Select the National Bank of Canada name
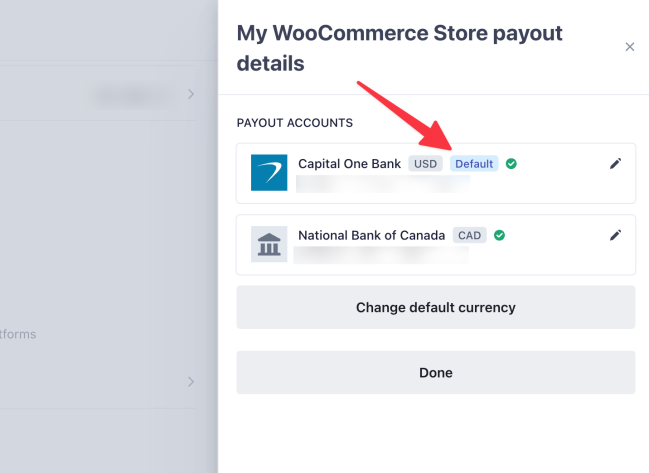This screenshot has width=649, height=473. [371, 236]
